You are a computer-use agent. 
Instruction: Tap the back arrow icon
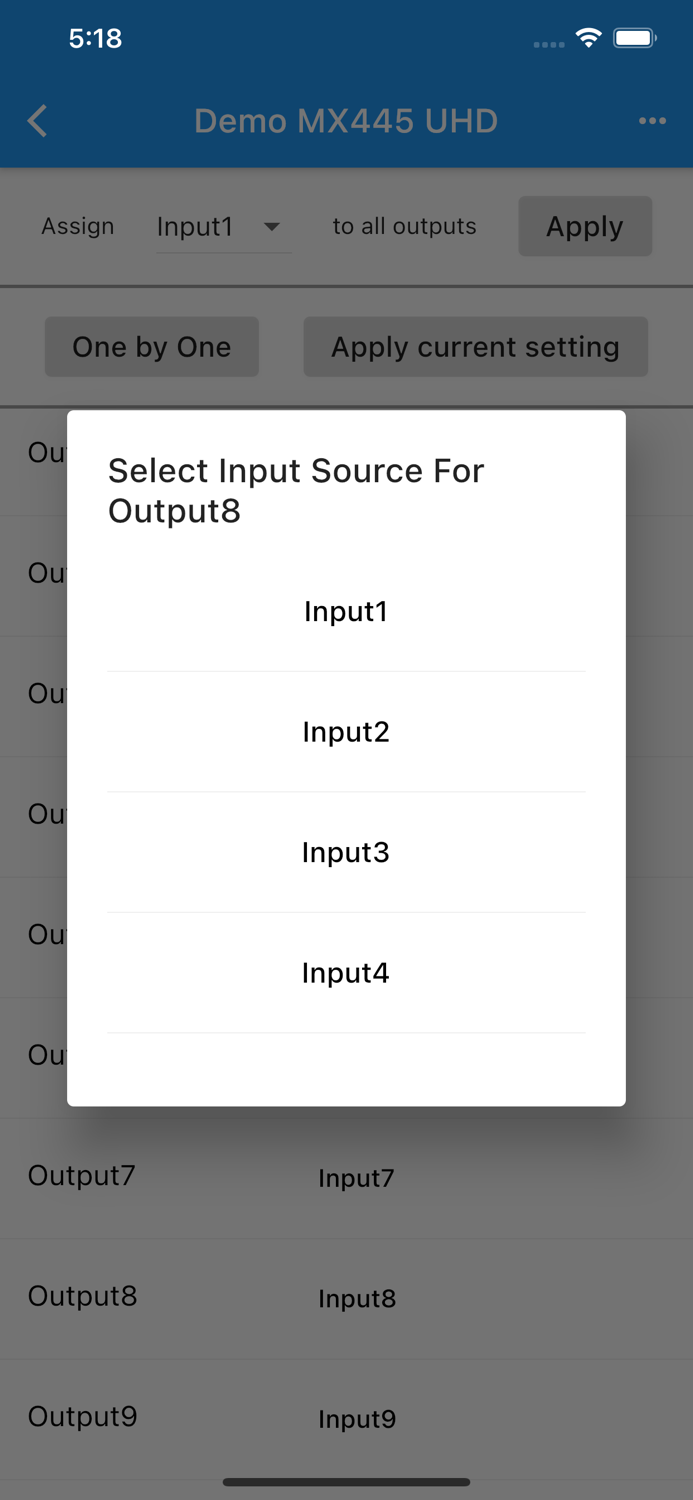coord(38,122)
